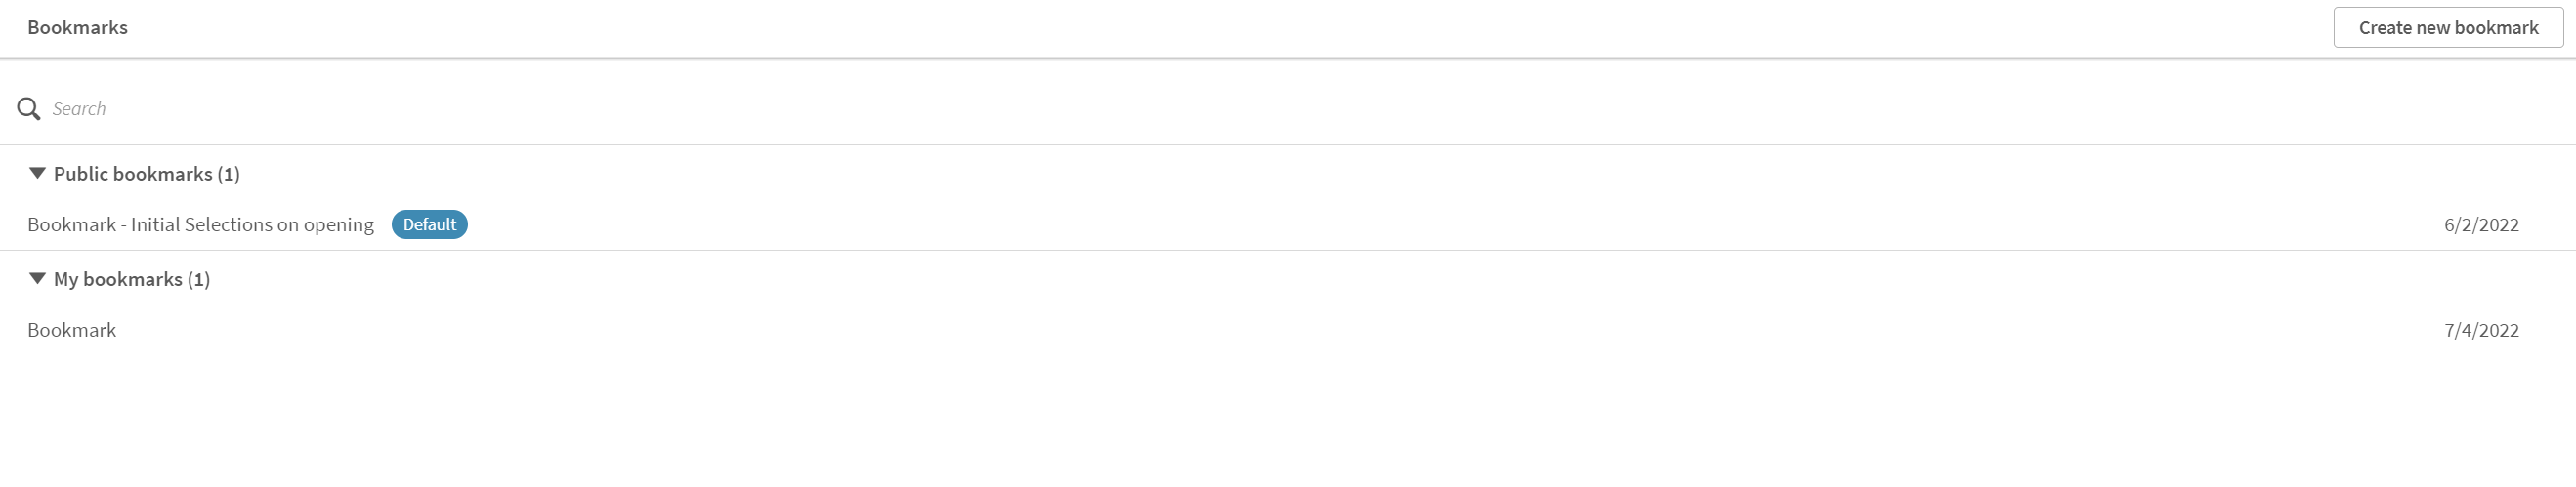Select the entry named Bookmark under My bookmarks

click(x=72, y=331)
